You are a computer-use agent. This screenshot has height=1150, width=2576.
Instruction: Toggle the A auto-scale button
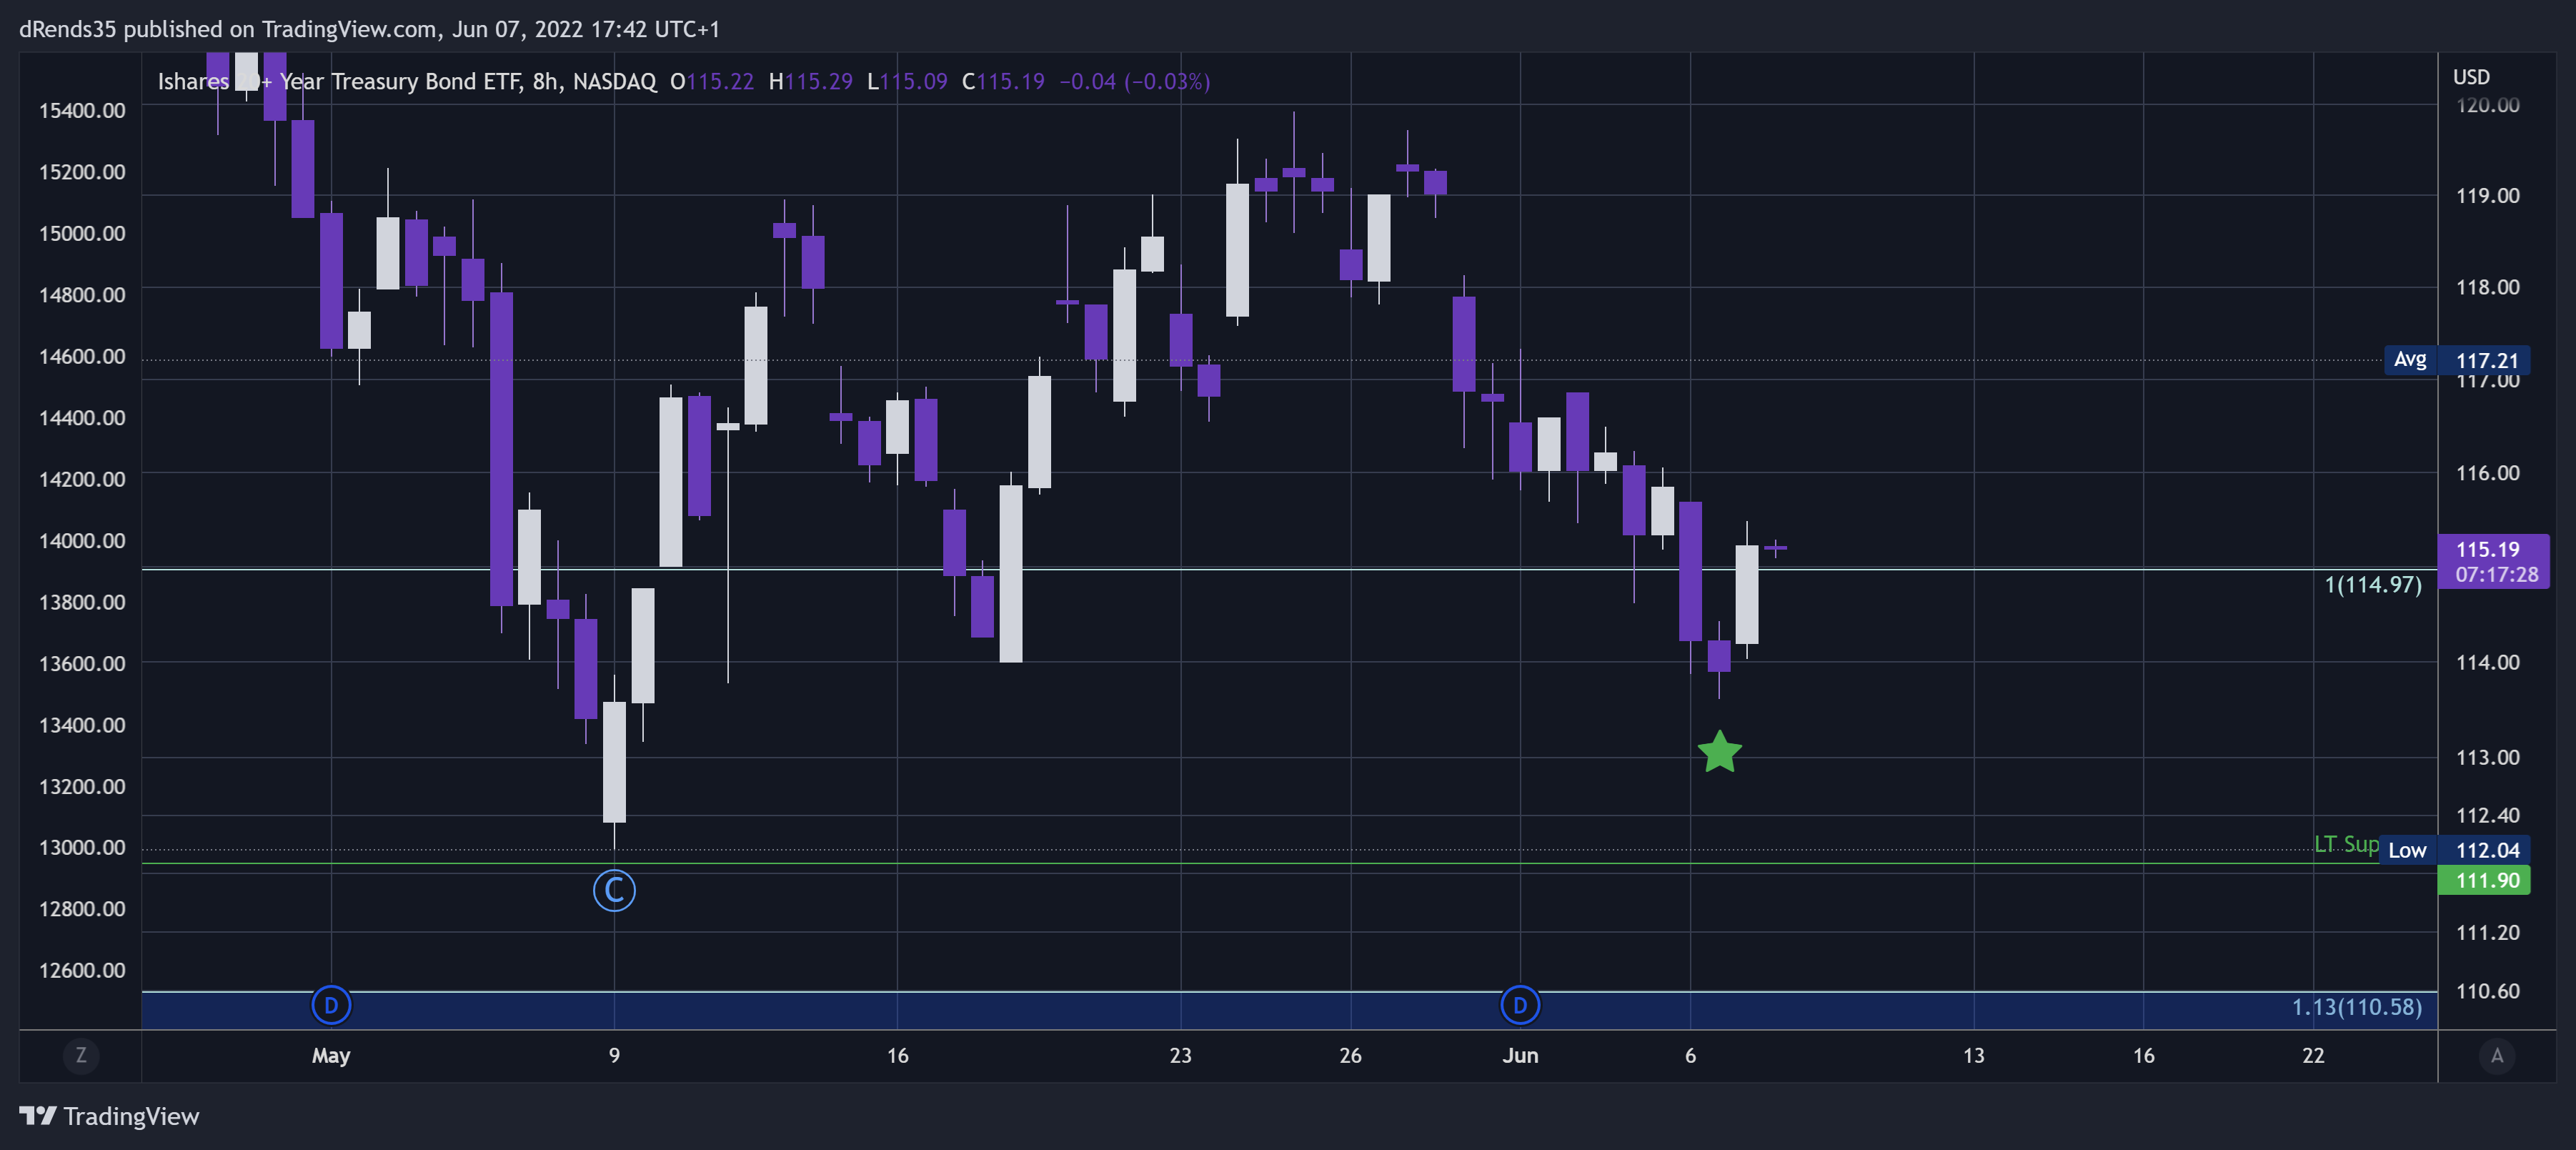[x=2496, y=1055]
